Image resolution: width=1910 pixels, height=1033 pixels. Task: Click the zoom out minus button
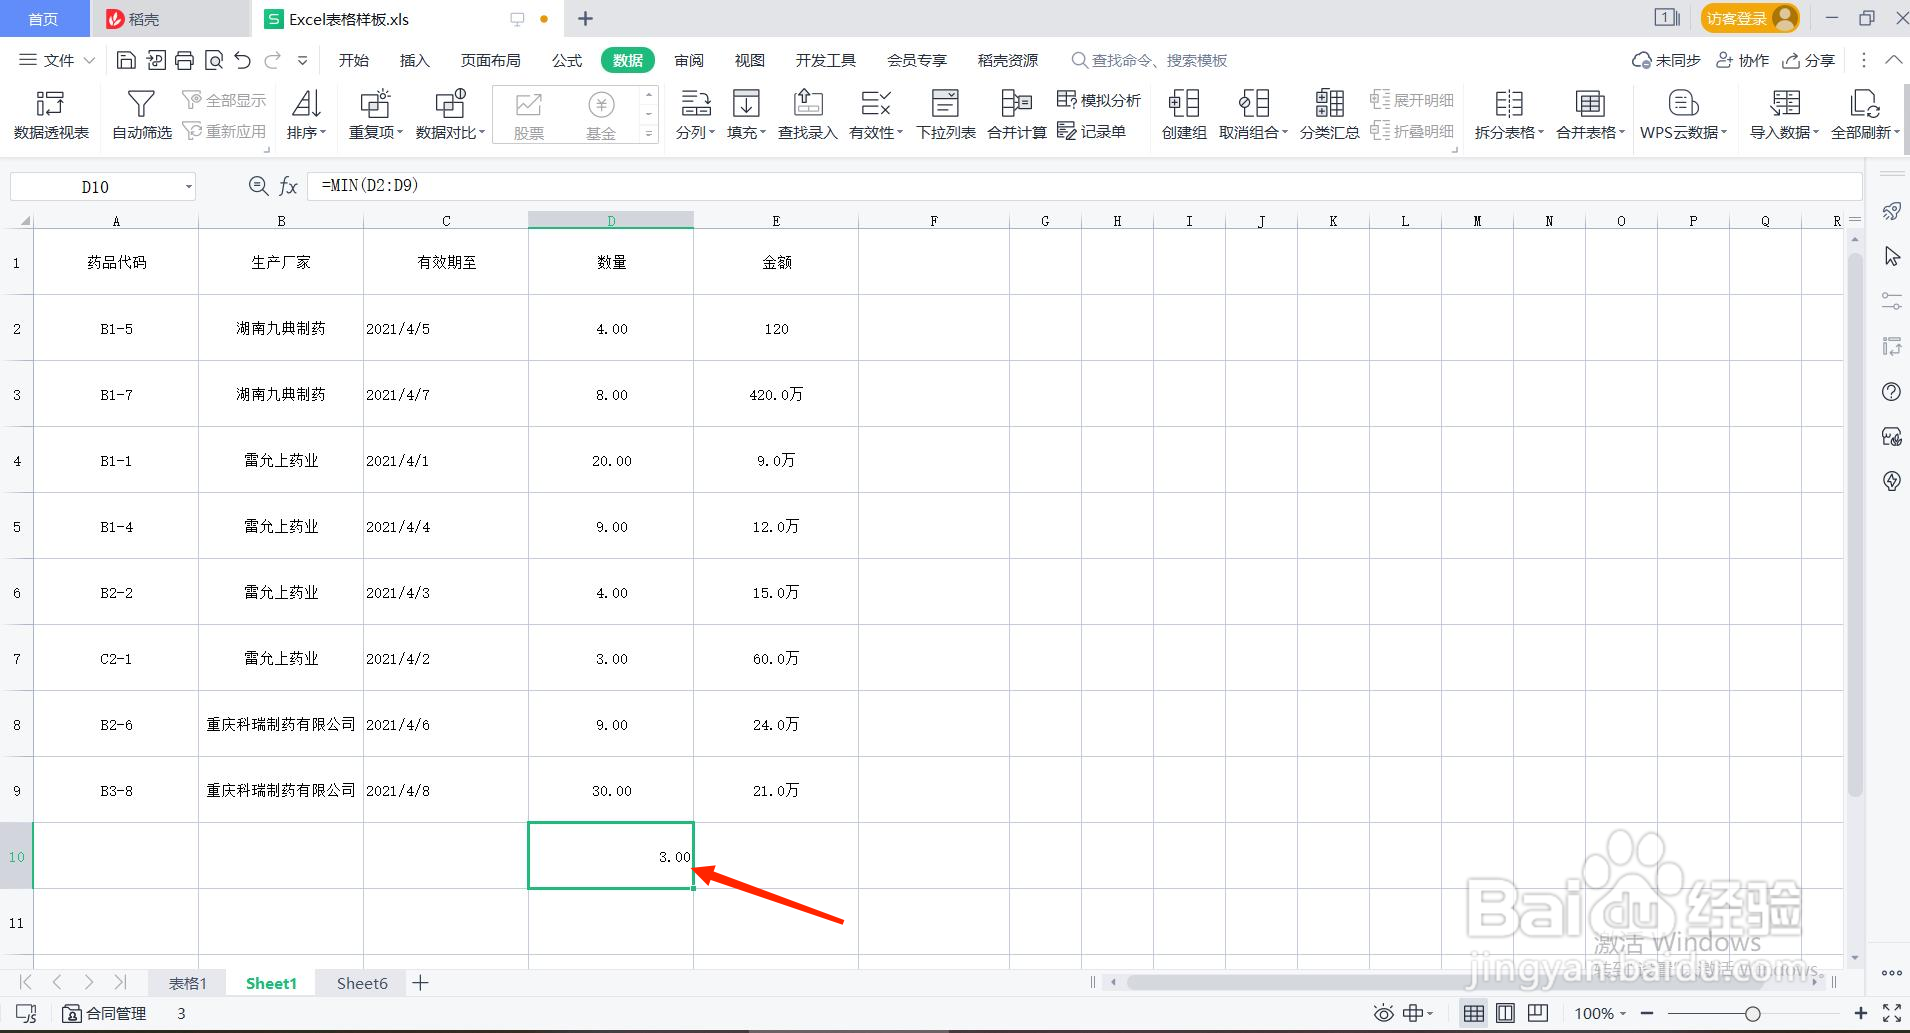1646,1013
